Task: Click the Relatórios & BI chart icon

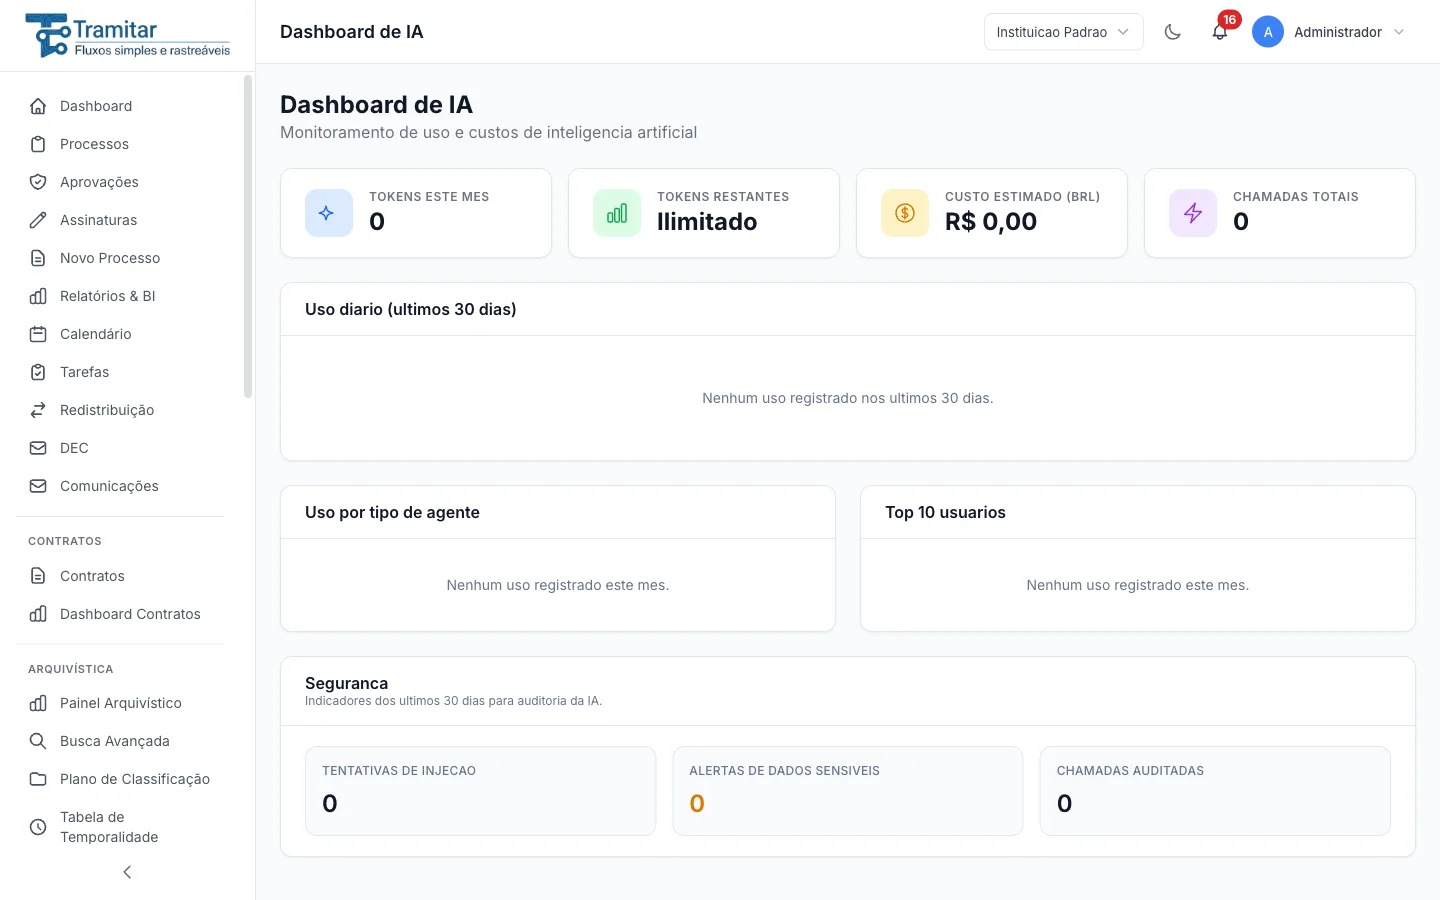Action: pyautogui.click(x=38, y=296)
